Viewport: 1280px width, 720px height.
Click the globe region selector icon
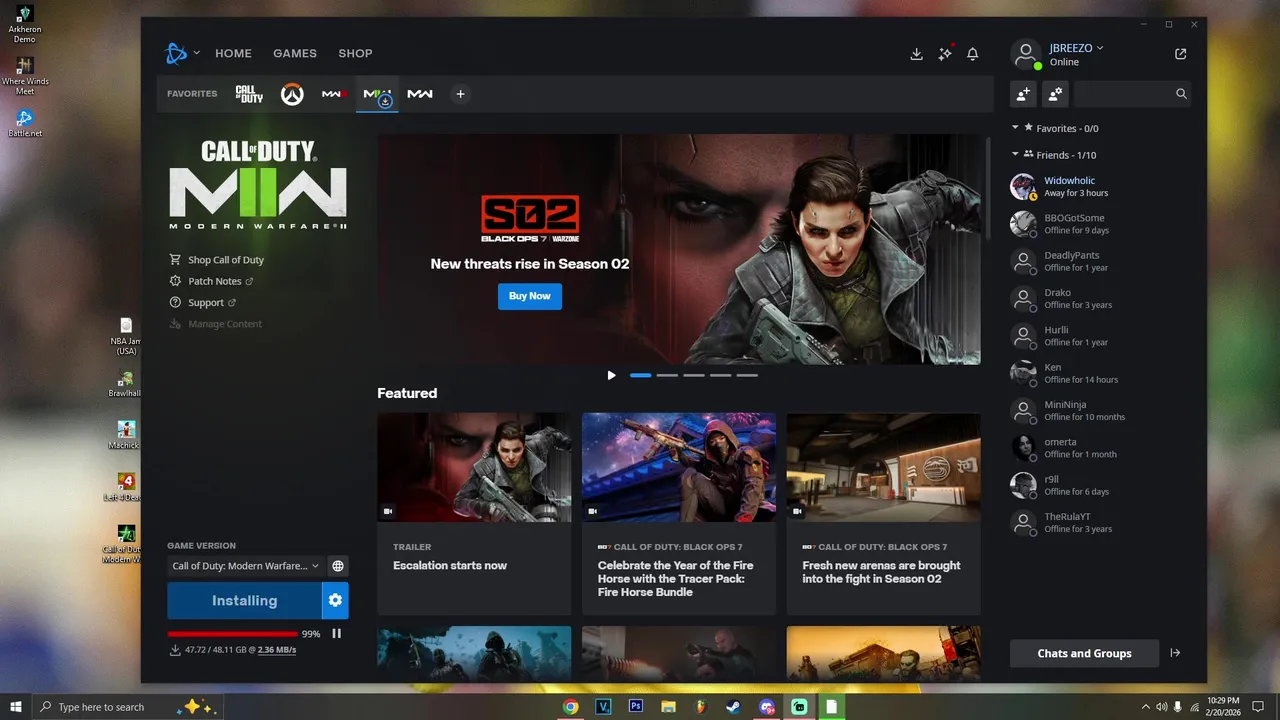point(338,566)
